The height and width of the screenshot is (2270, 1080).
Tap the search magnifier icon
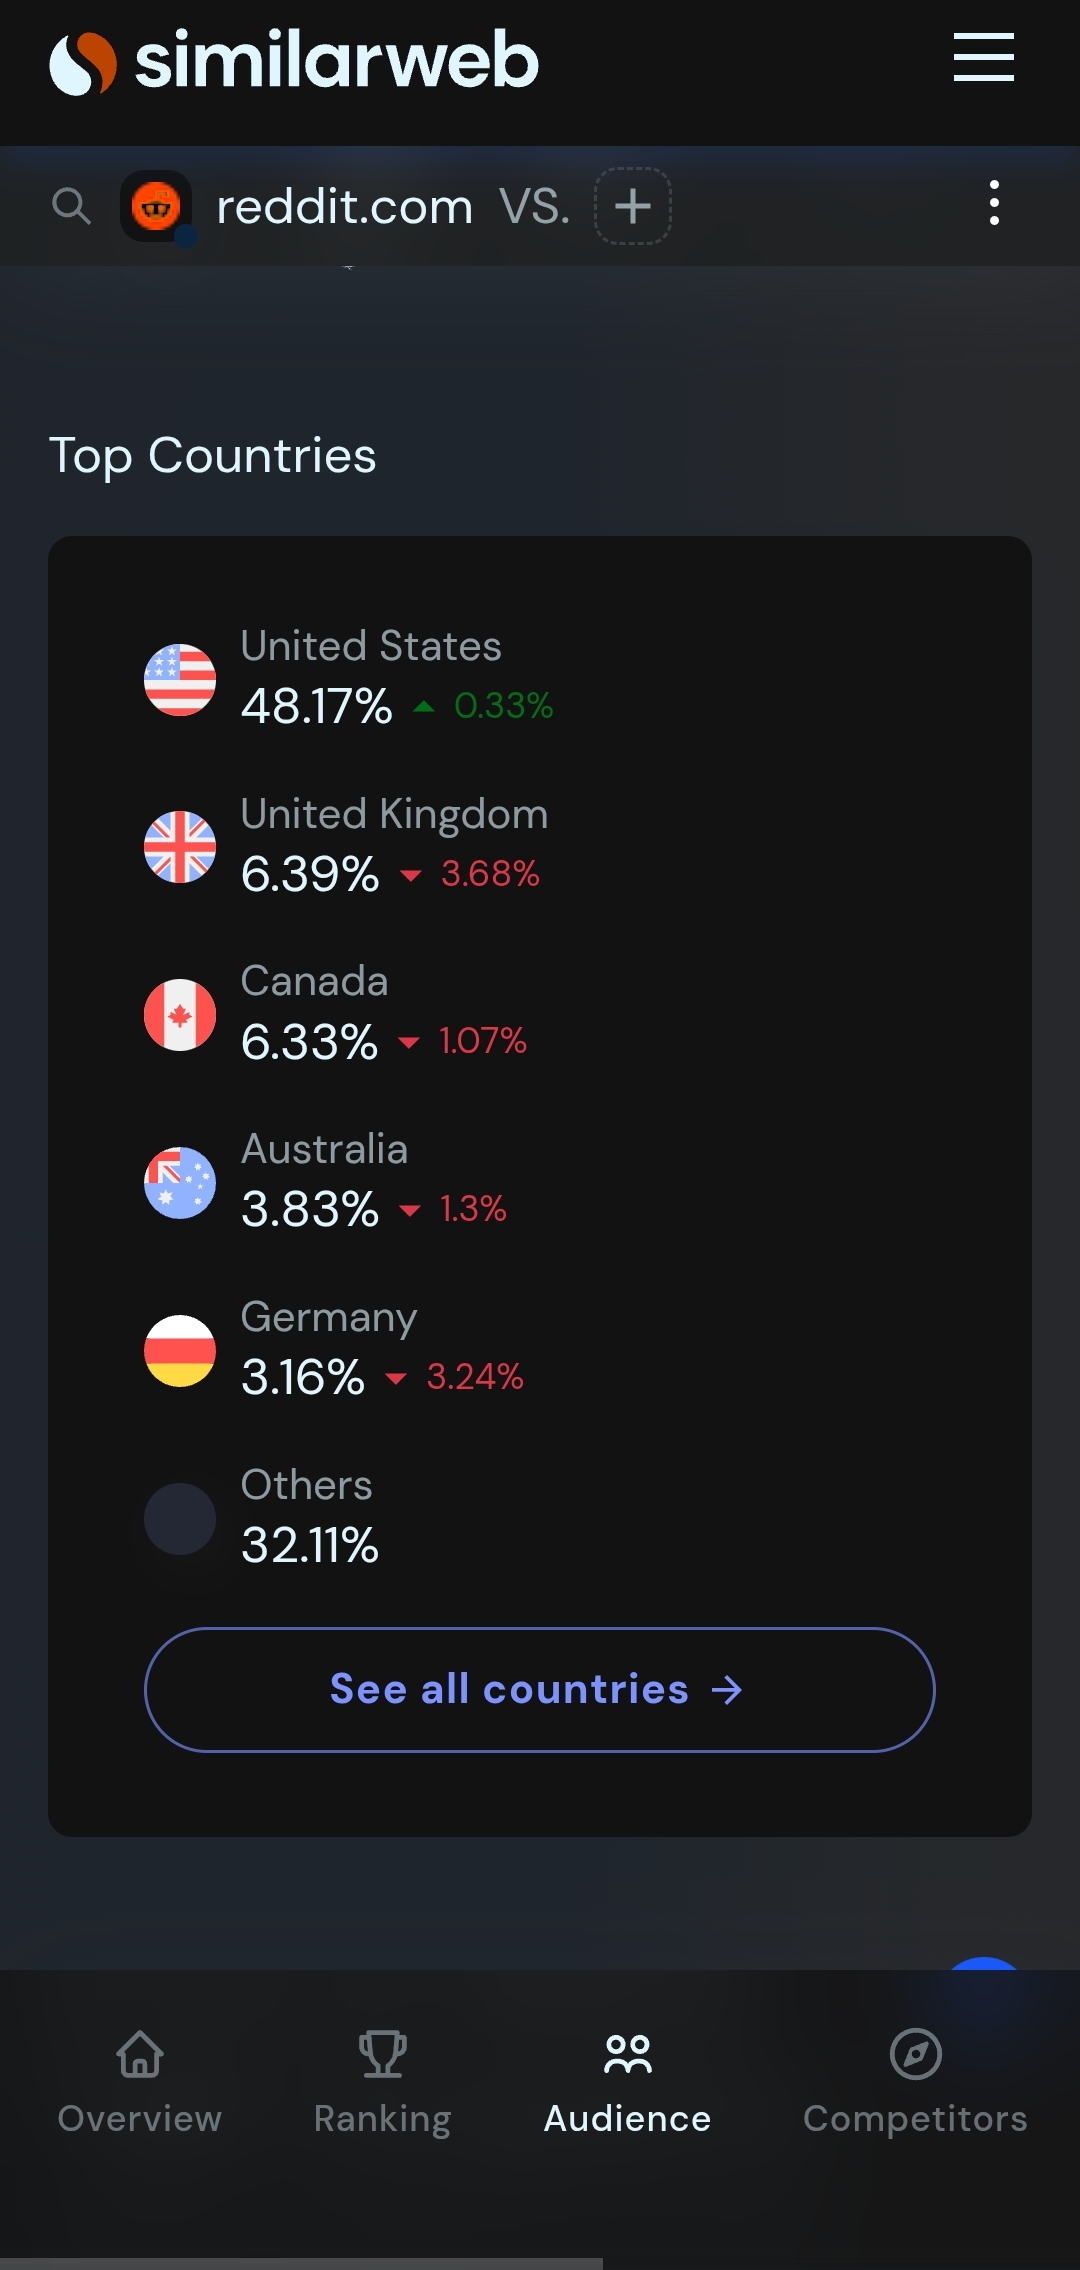pyautogui.click(x=71, y=206)
